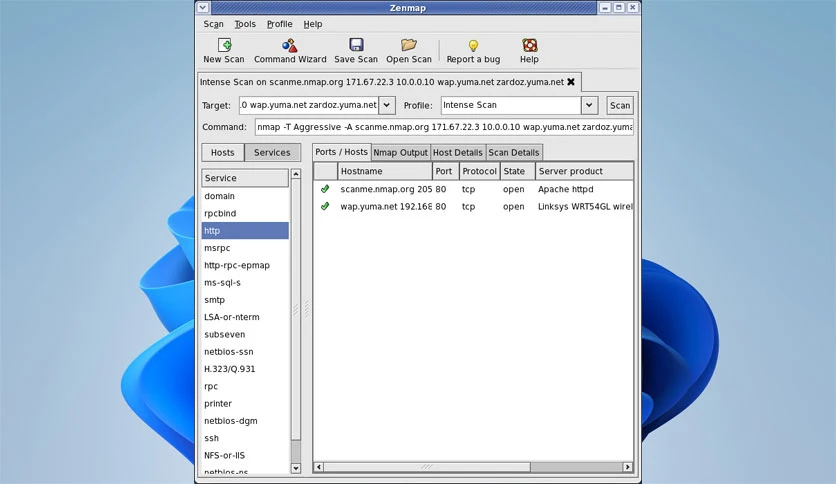Sort by the Service column header
The width and height of the screenshot is (836, 484).
tap(245, 178)
